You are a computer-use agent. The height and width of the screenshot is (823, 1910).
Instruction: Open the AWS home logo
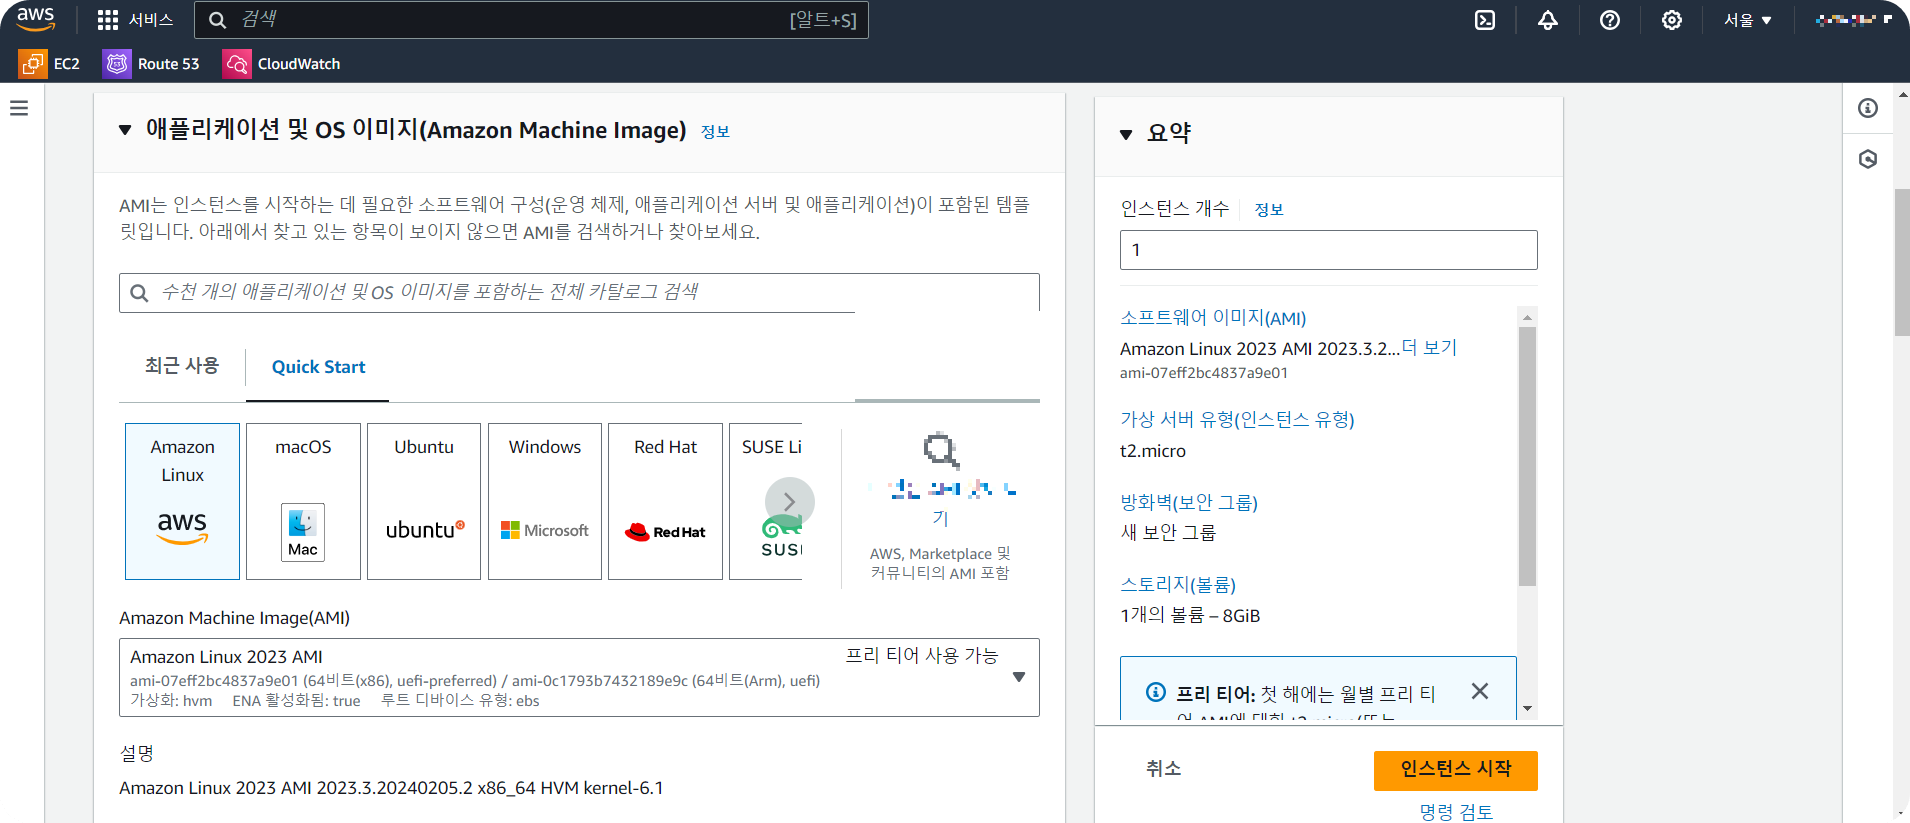coord(36,19)
